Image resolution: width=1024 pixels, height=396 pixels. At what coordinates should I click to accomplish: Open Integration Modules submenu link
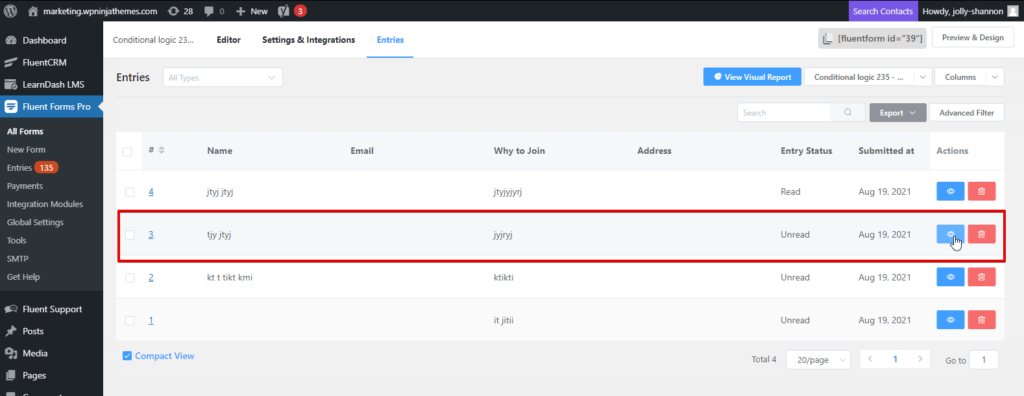(x=45, y=204)
